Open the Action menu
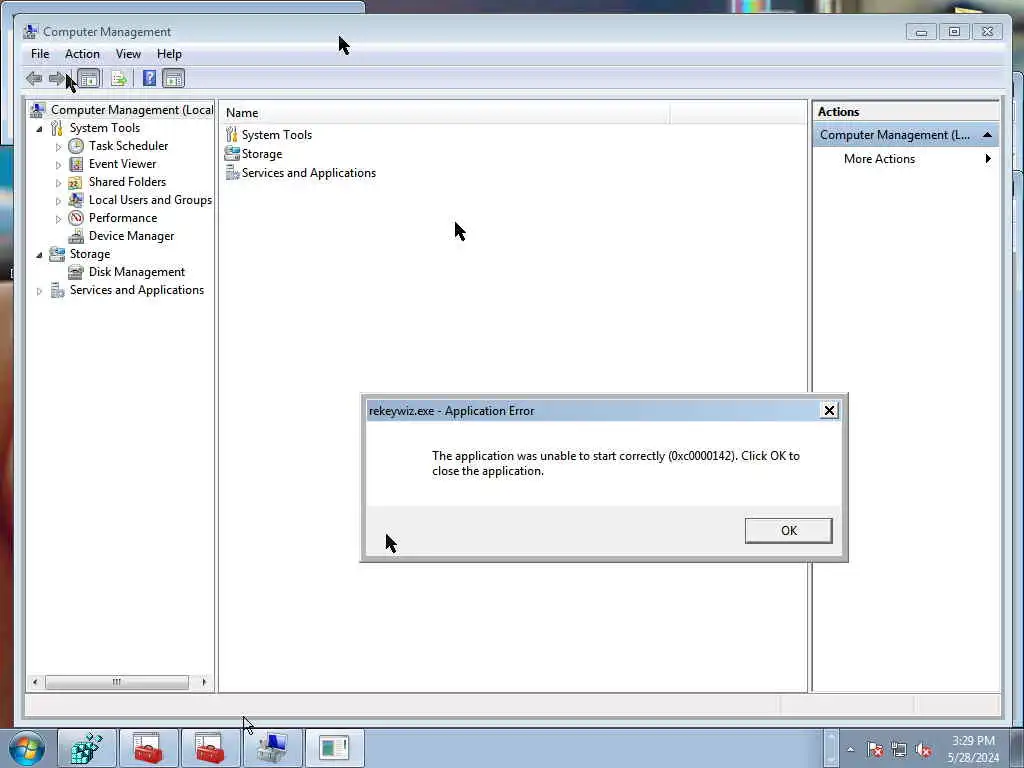 point(82,54)
